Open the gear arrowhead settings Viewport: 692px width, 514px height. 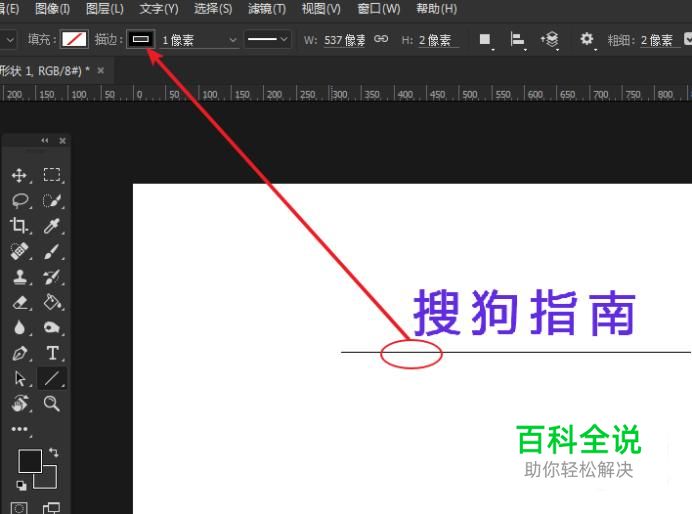587,39
